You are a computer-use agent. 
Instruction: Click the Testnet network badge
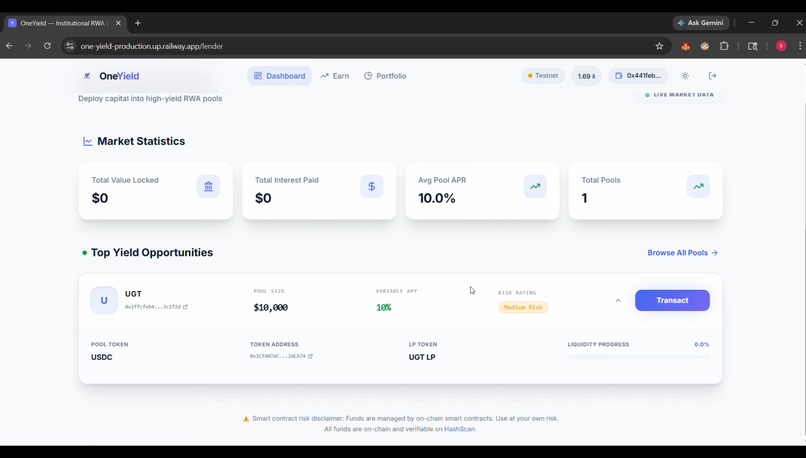[543, 76]
